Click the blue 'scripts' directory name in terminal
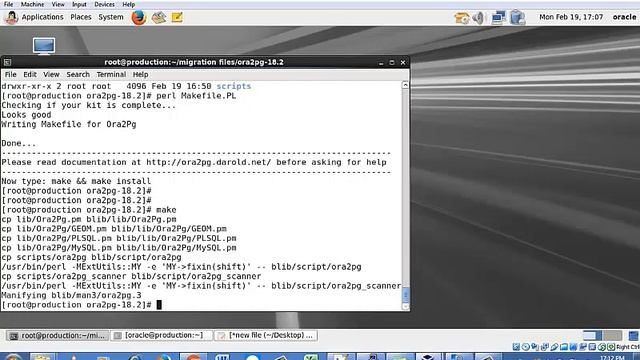640x360 pixels. click(x=233, y=86)
